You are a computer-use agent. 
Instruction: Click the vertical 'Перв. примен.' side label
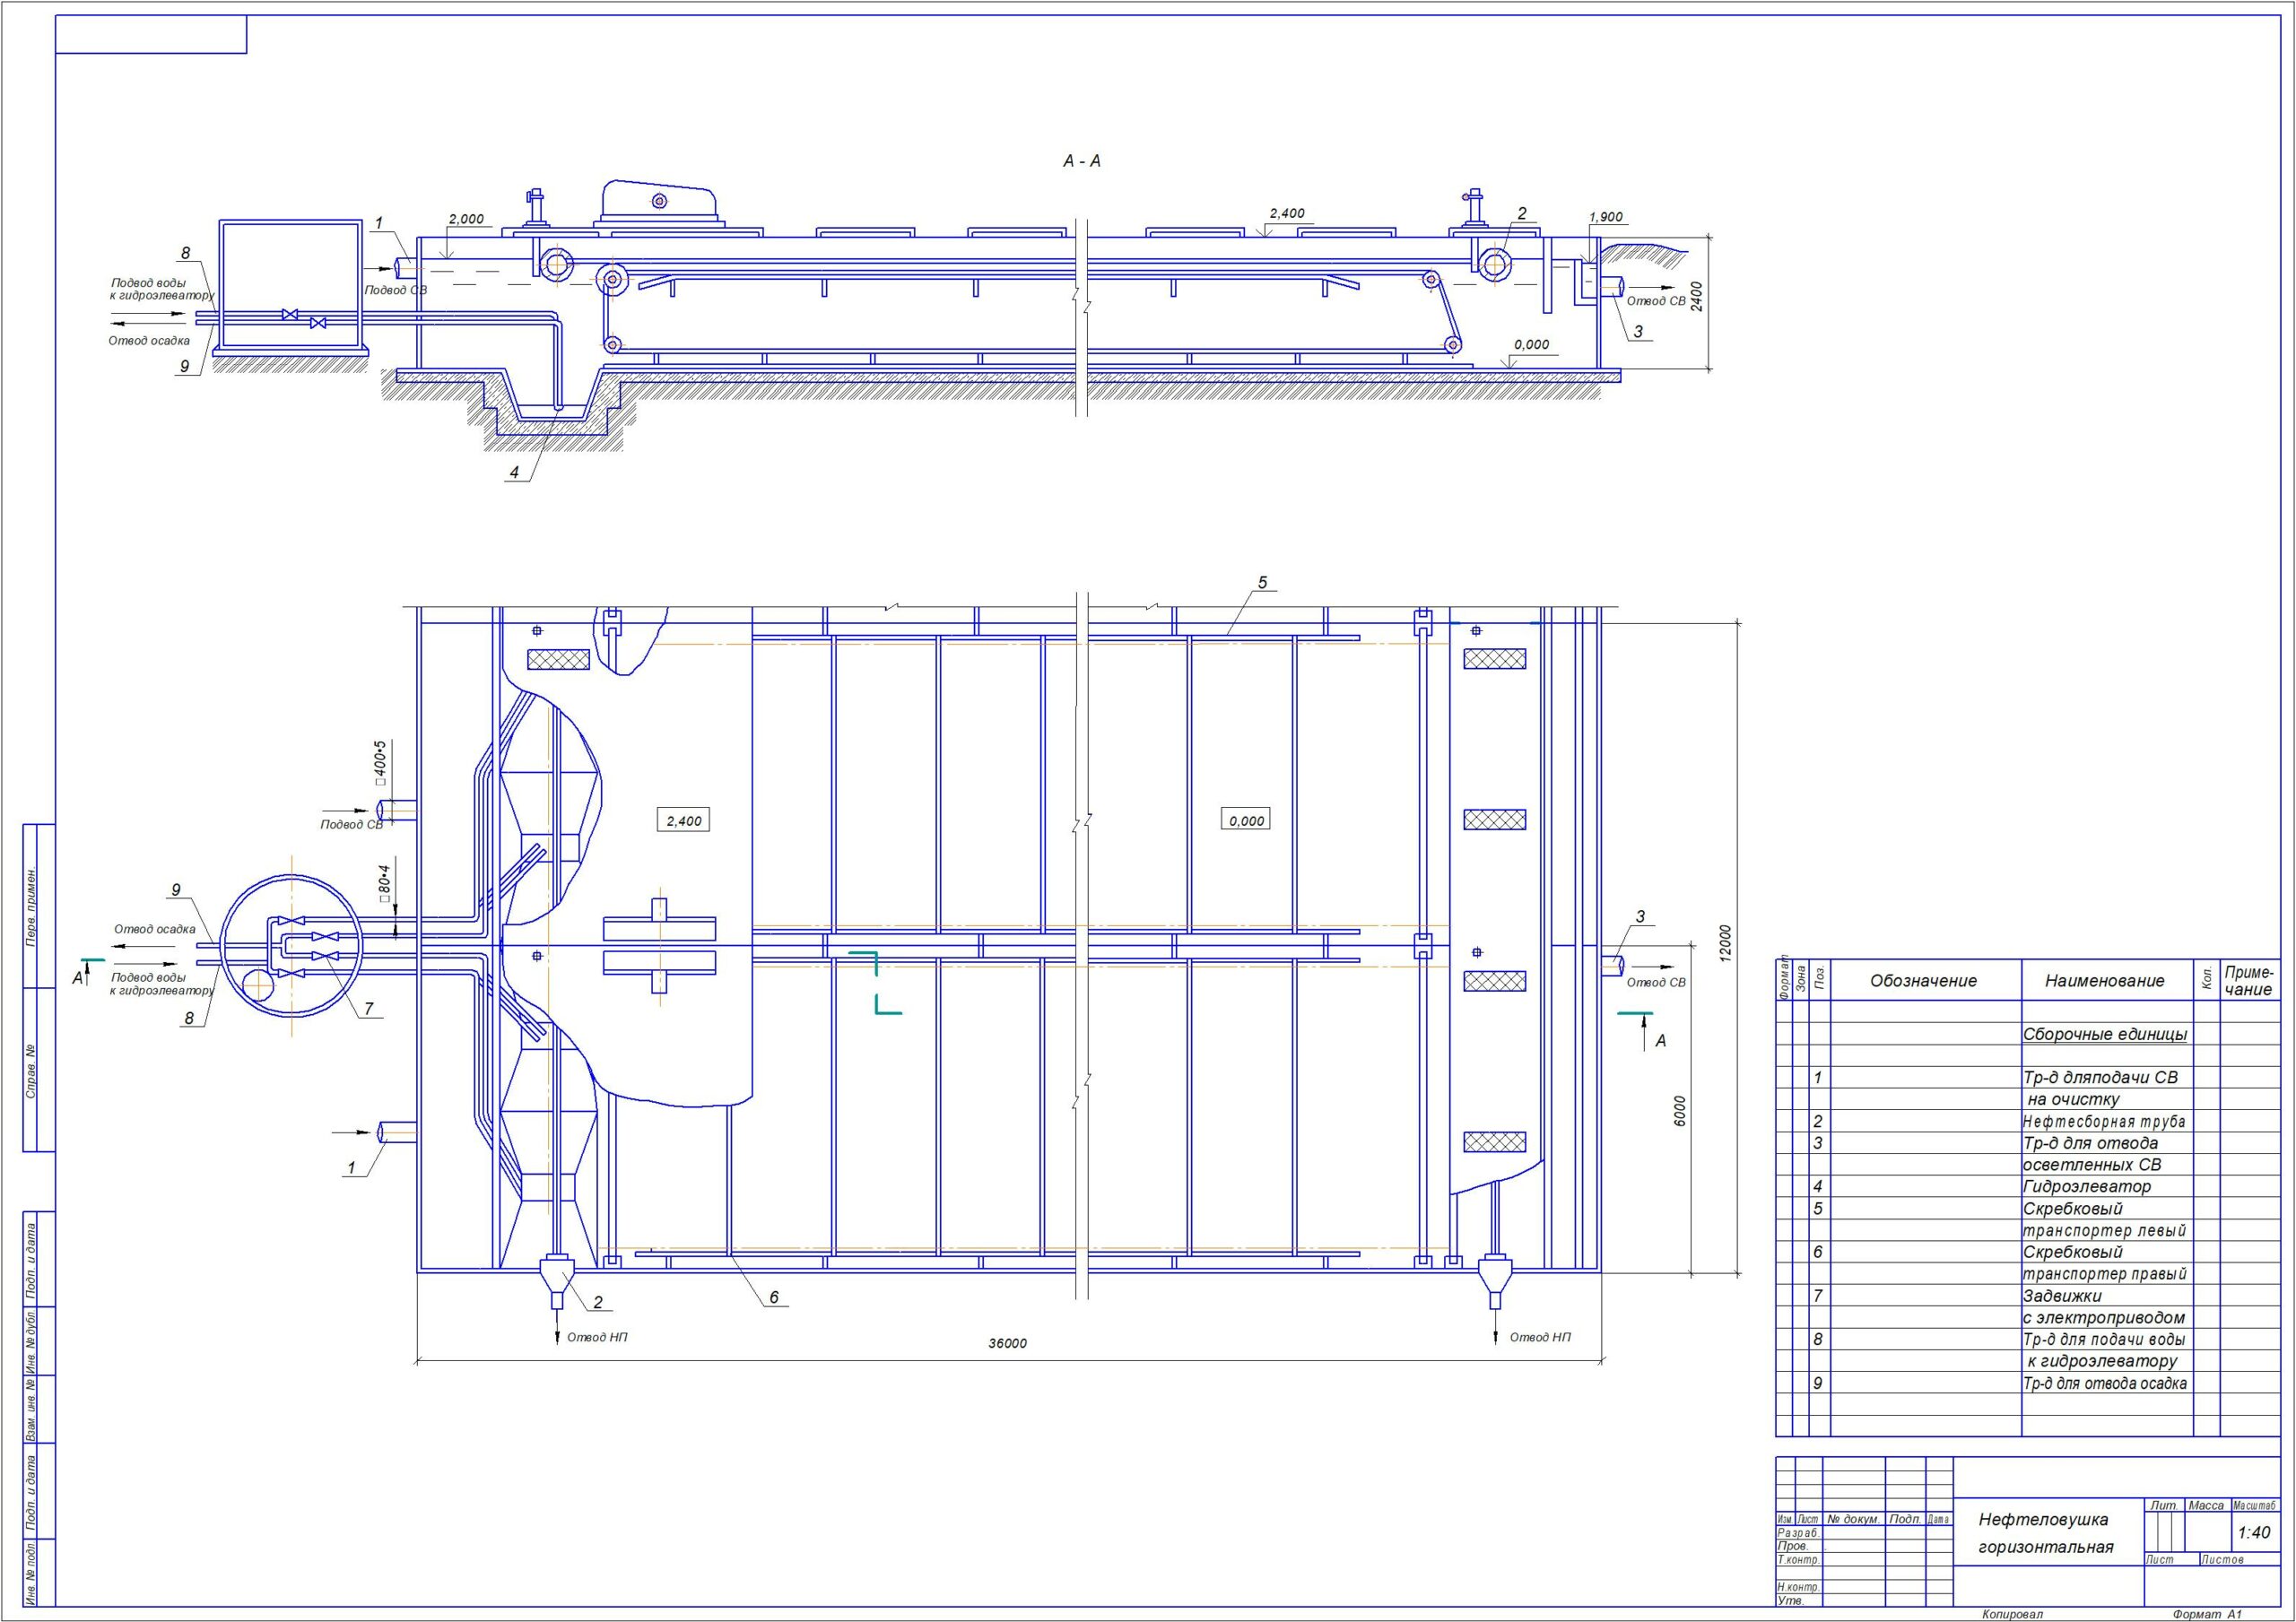(31, 907)
